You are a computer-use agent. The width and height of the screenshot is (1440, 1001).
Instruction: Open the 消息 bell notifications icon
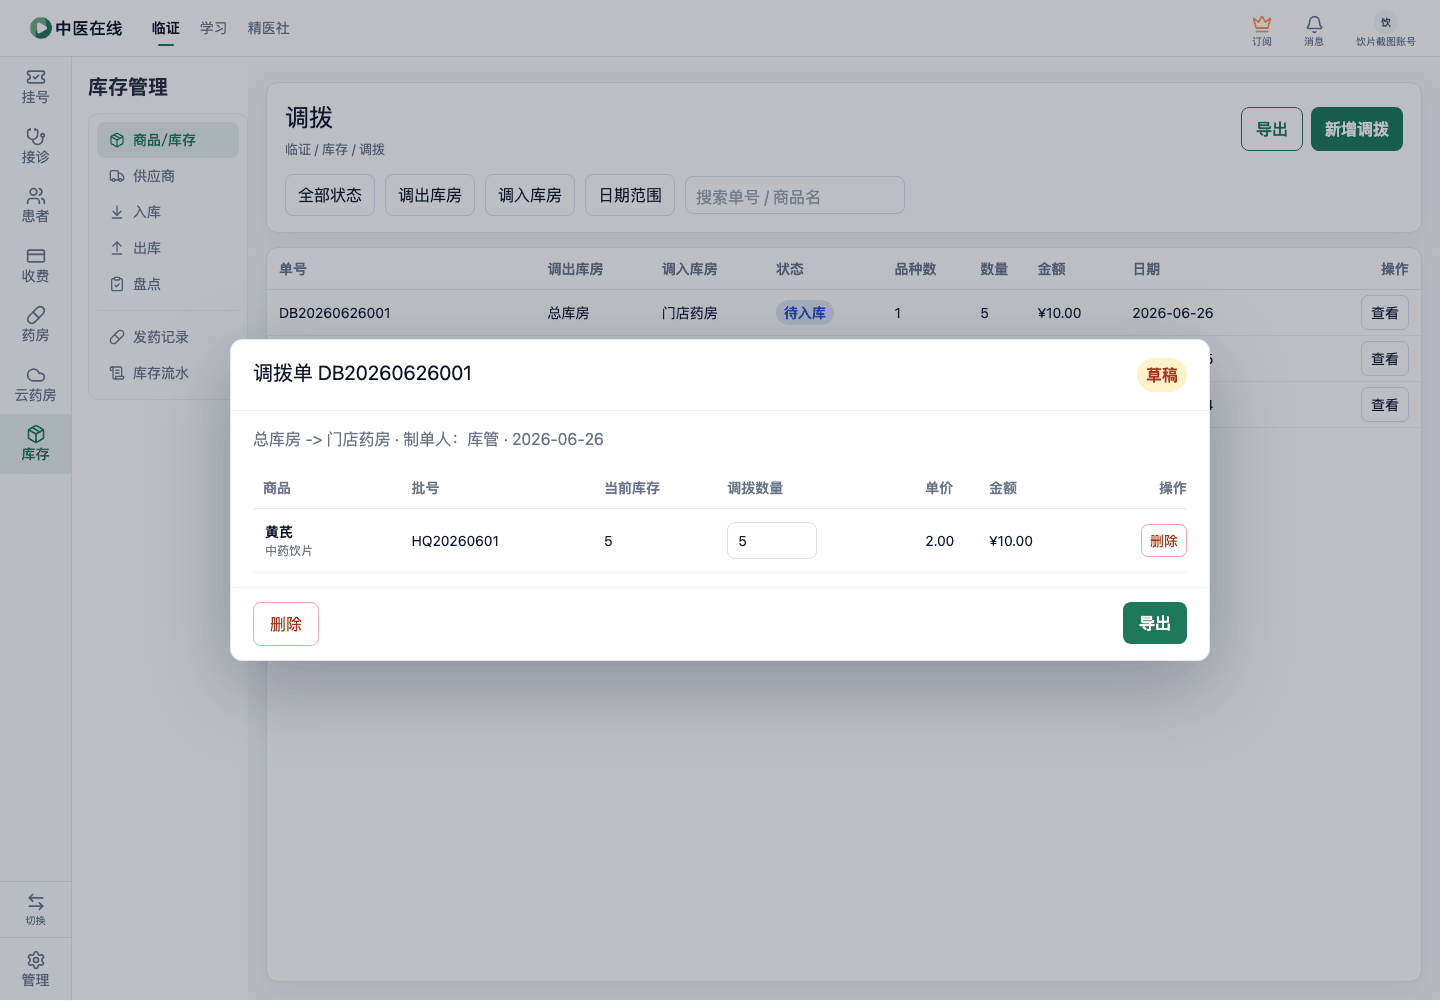point(1314,23)
